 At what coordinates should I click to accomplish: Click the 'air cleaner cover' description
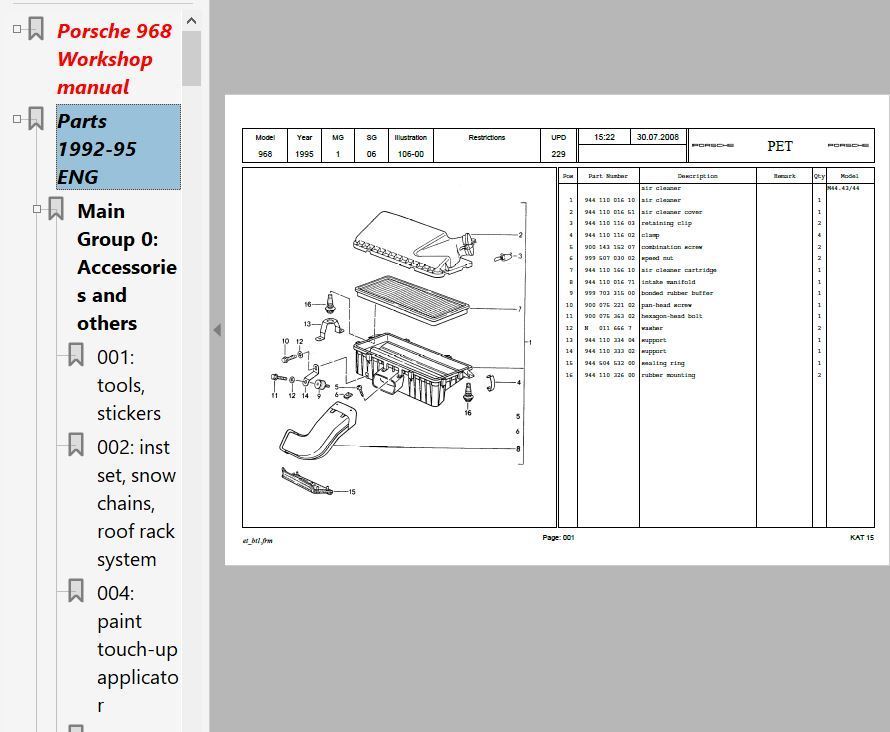671,212
